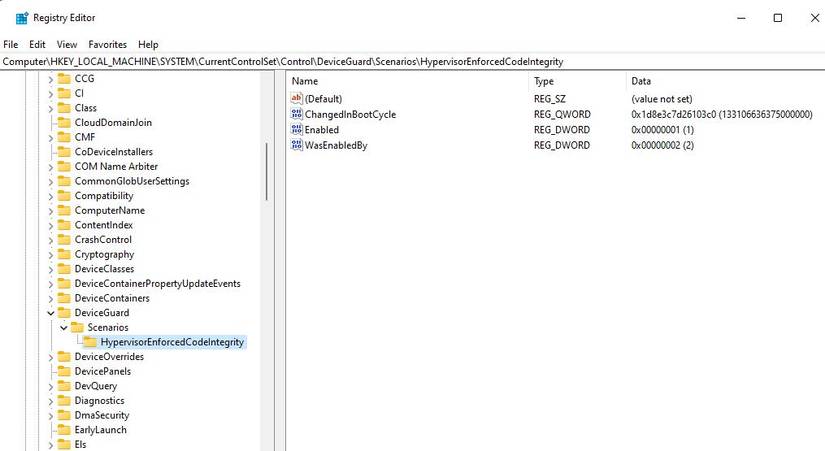Click the EarlyLaunch folder icon
Viewport: 825px width, 451px height.
[x=64, y=430]
